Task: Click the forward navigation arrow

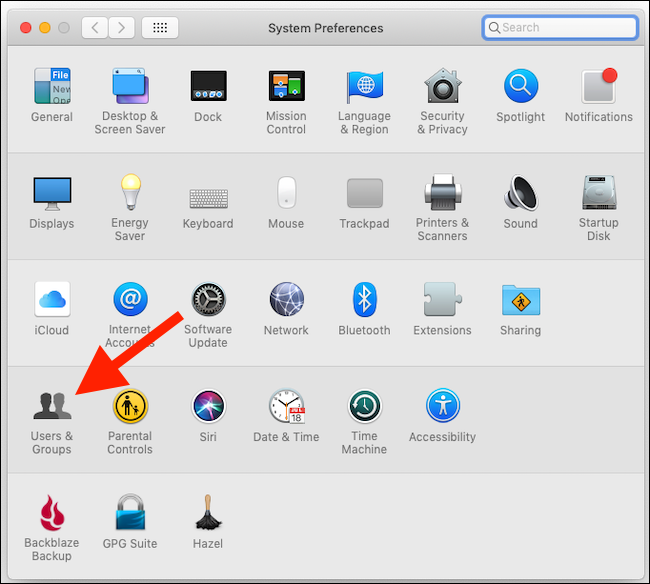Action: [121, 28]
